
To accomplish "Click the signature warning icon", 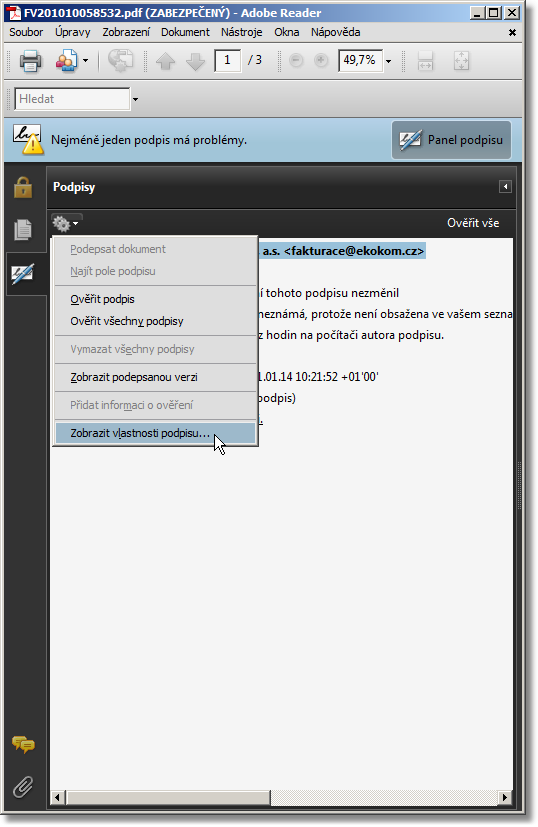I will tap(28, 140).
